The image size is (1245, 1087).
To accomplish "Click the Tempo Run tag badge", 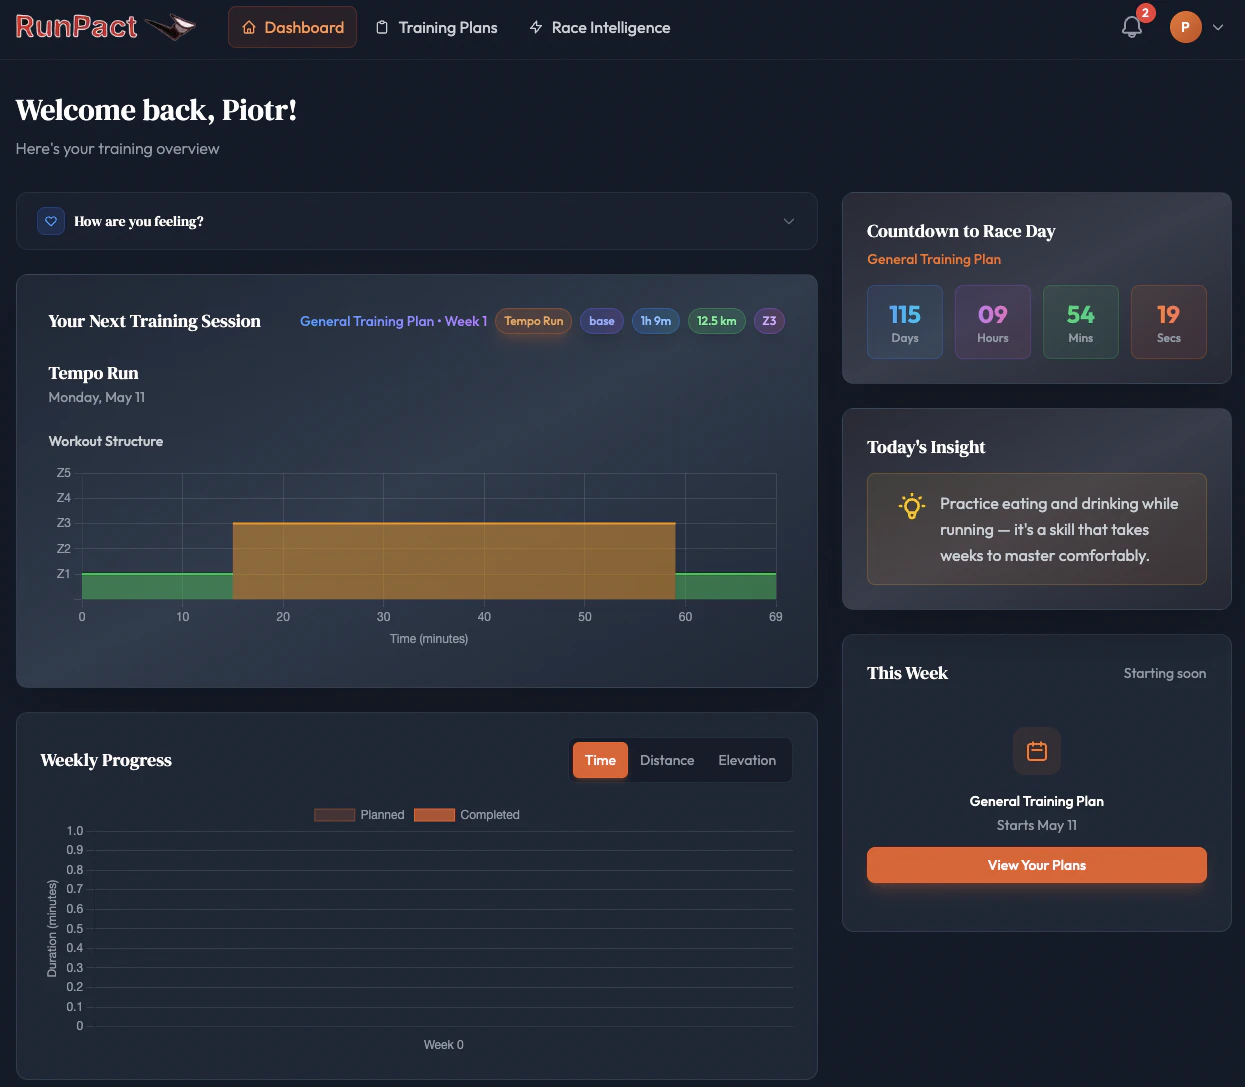I will pyautogui.click(x=533, y=321).
